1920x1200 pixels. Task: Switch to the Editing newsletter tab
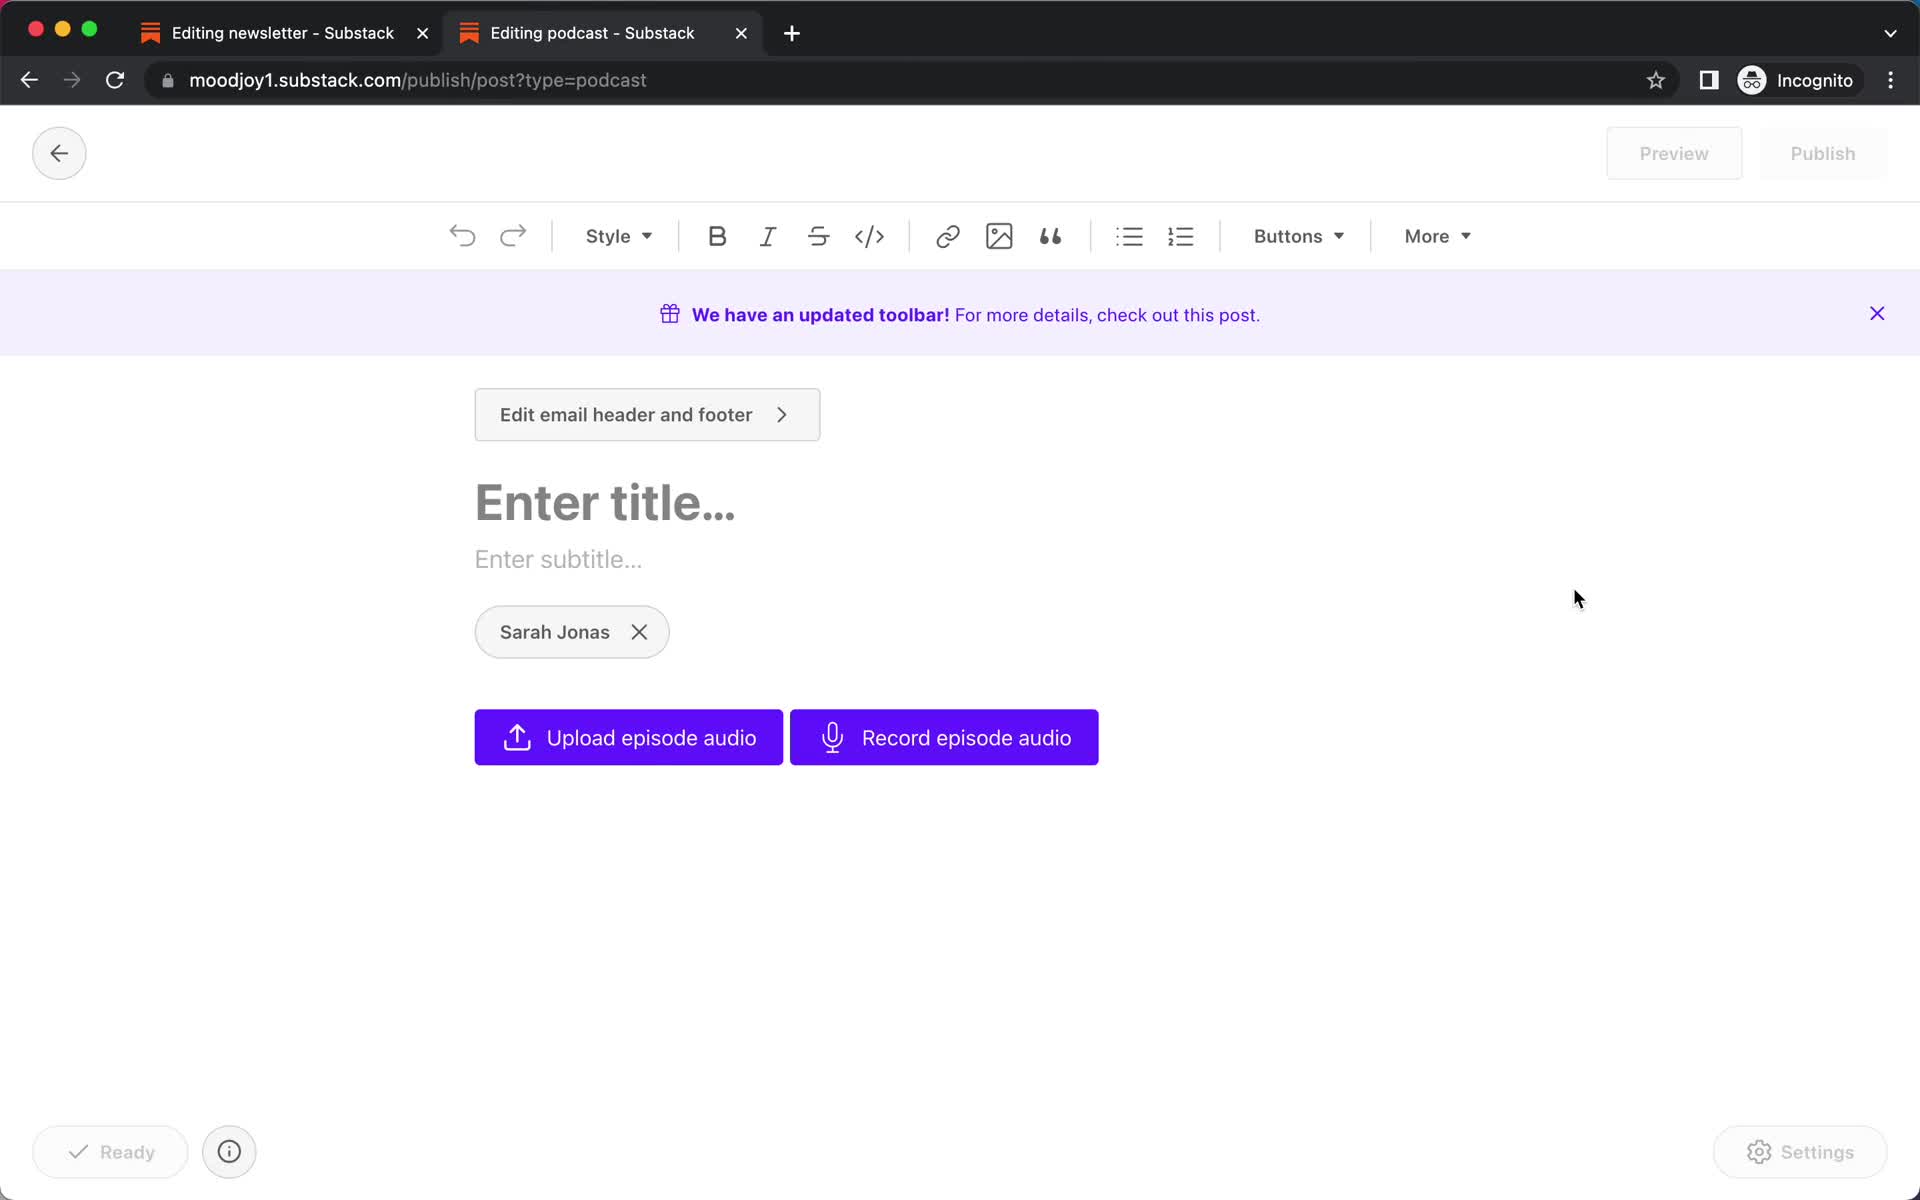pos(283,32)
